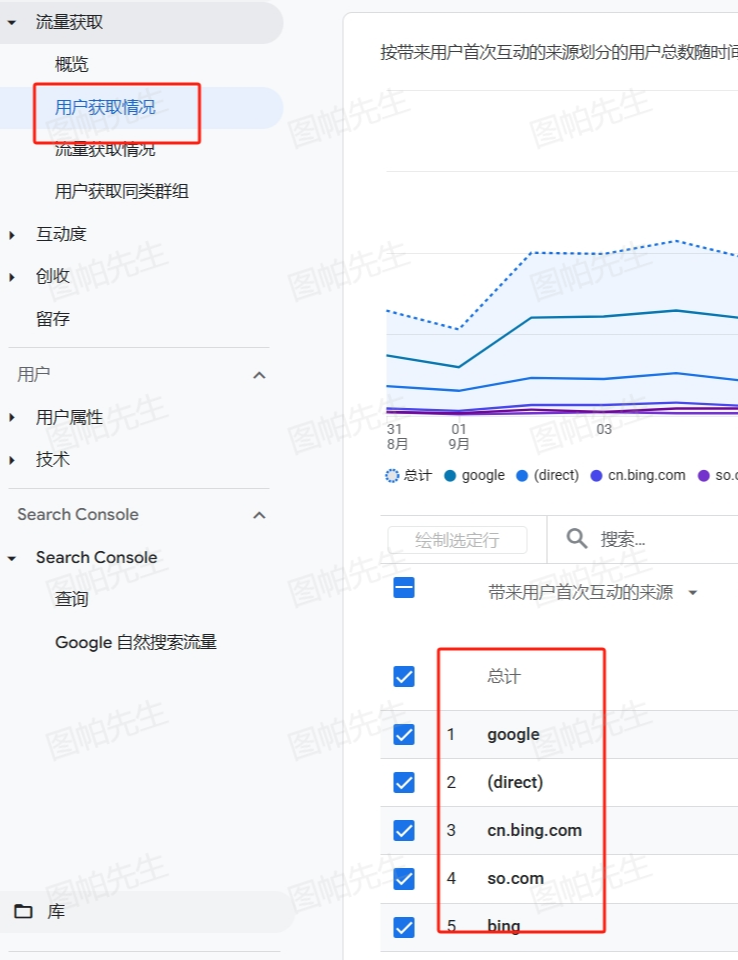The width and height of the screenshot is (738, 960).
Task: Click the google source cell
Action: 513,734
